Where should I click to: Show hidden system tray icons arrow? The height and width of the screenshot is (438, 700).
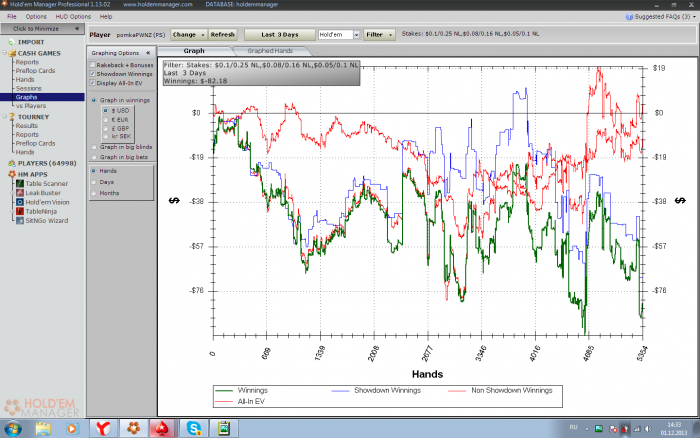coord(587,429)
